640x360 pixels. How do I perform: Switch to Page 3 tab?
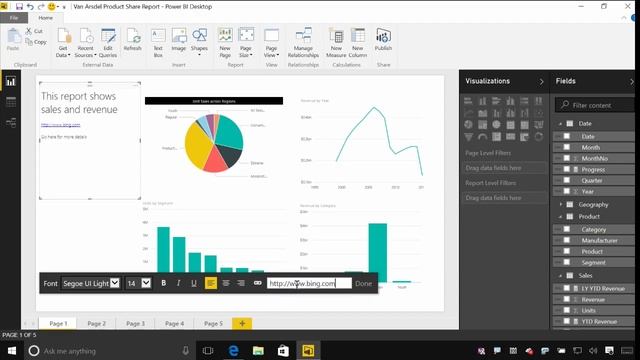tap(136, 323)
